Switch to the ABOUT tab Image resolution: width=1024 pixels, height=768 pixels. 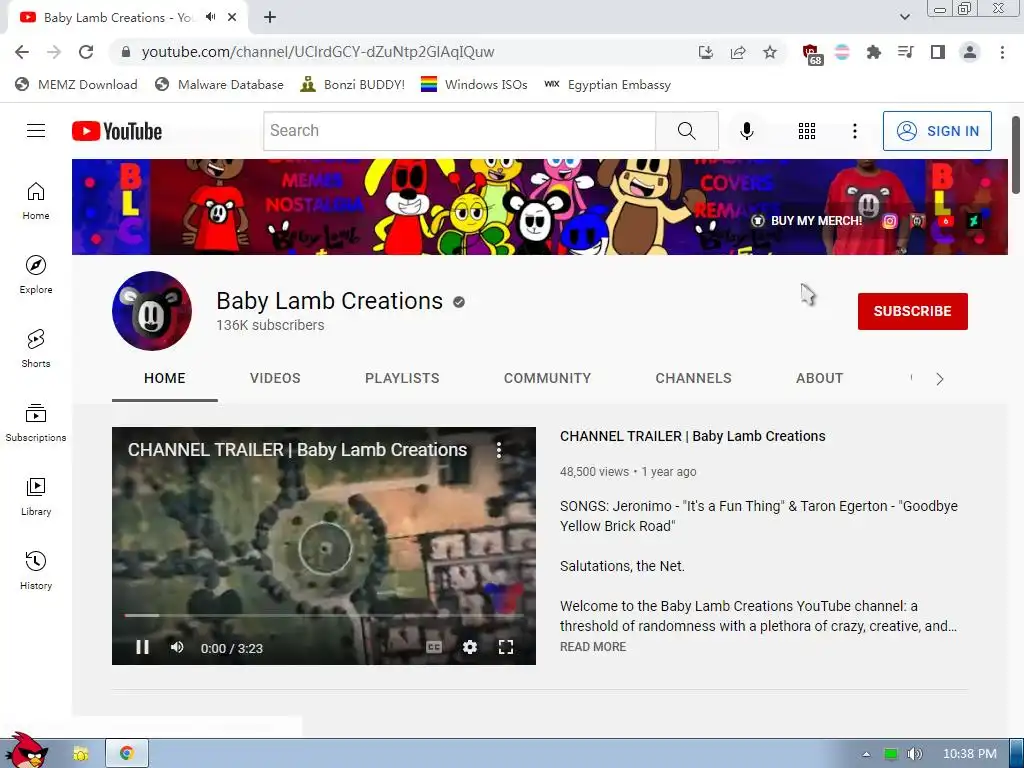tap(820, 378)
